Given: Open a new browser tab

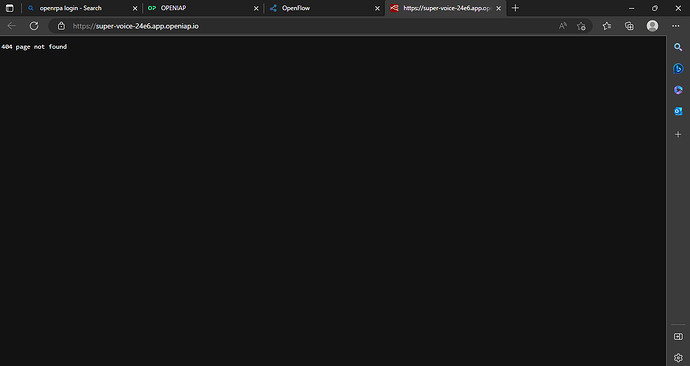Looking at the screenshot, I should tap(515, 8).
